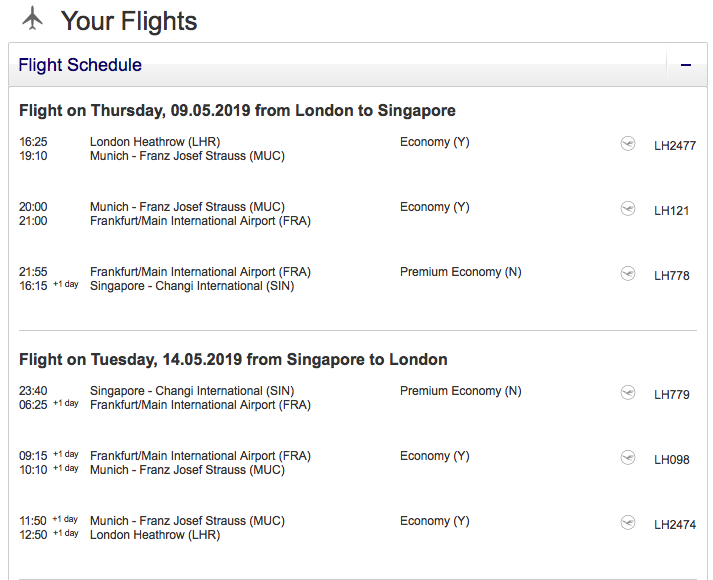Click Premium Economy (N) on LH778 row
Screen dimensions: 713x580
coord(460,272)
